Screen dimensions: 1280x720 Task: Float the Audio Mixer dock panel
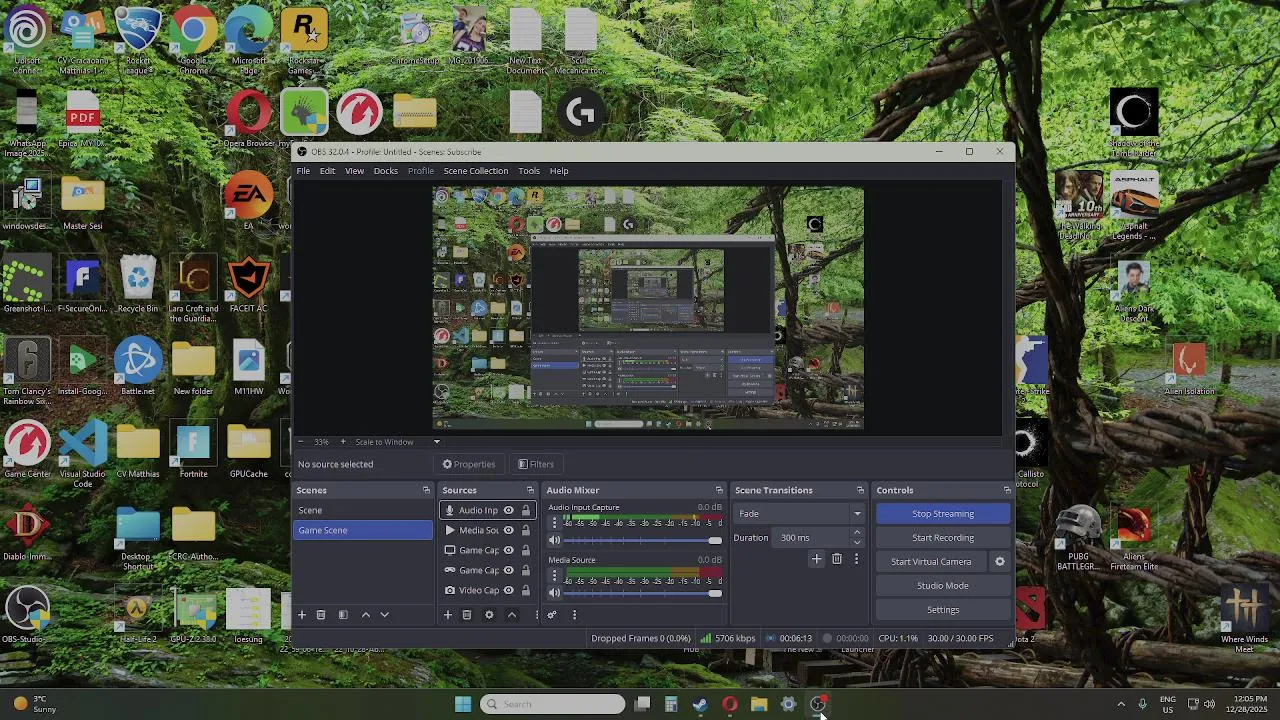718,490
